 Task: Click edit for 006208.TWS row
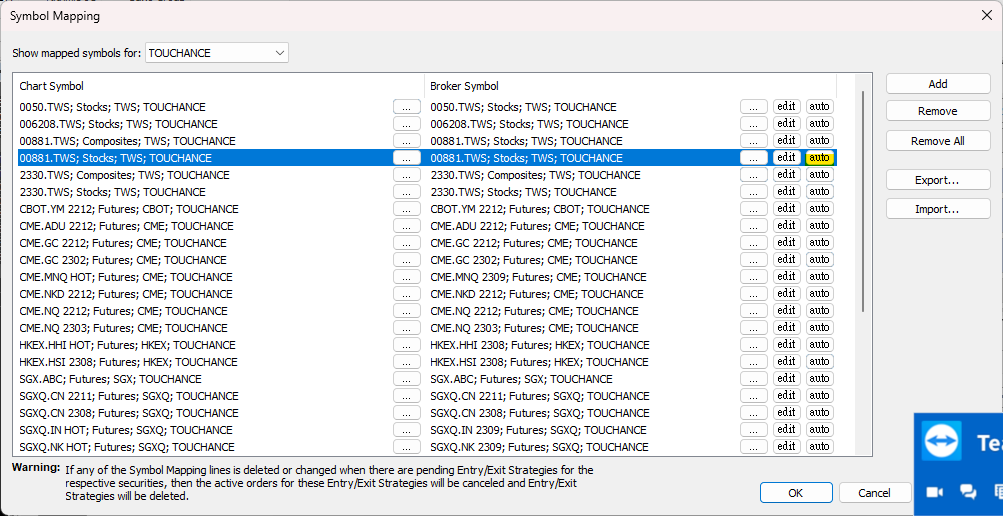786,124
